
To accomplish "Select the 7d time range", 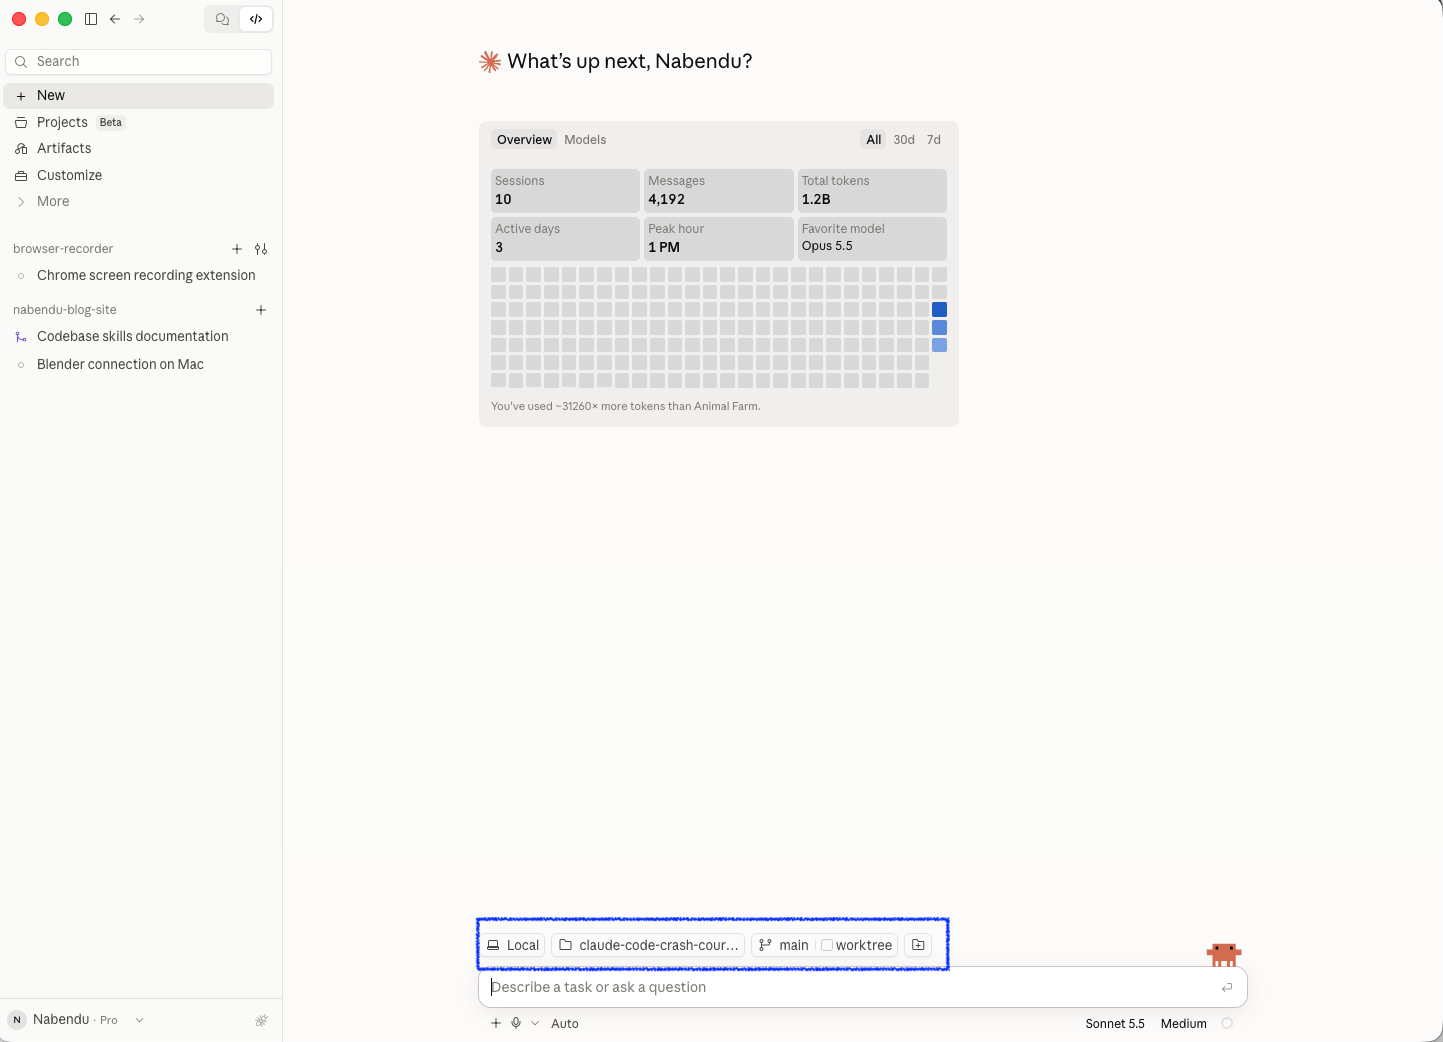I will tap(934, 140).
